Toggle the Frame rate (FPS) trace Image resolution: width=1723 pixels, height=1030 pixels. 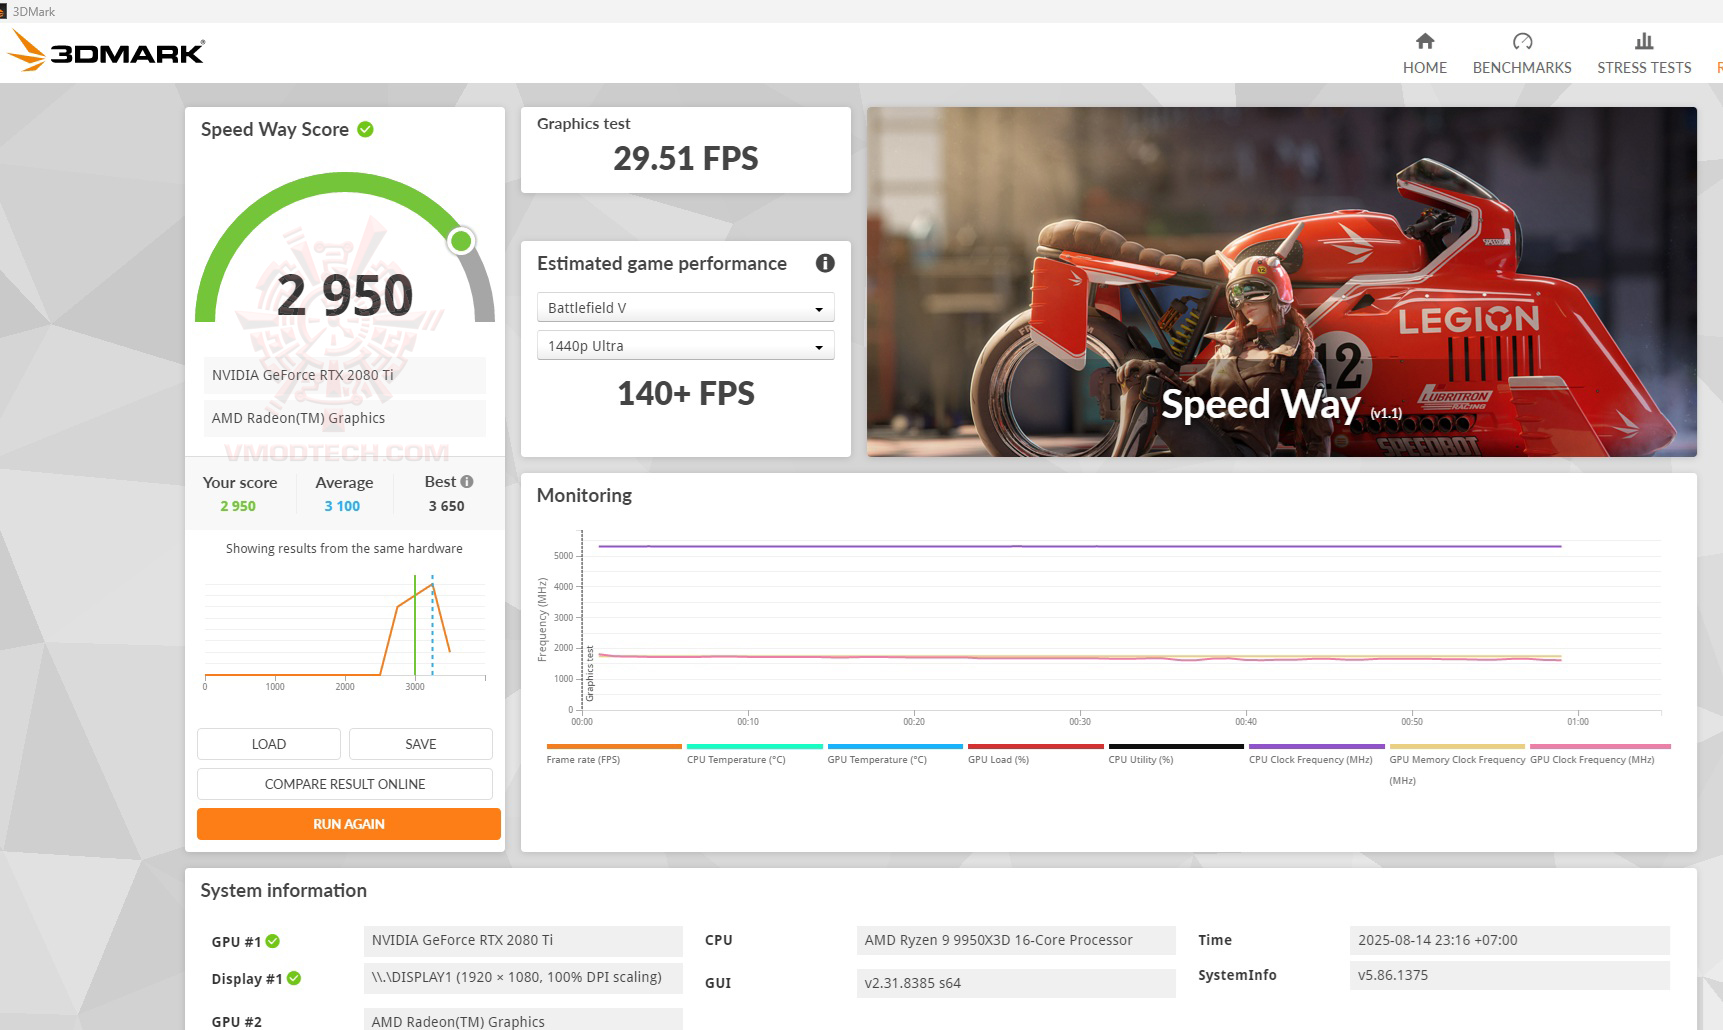pos(612,745)
